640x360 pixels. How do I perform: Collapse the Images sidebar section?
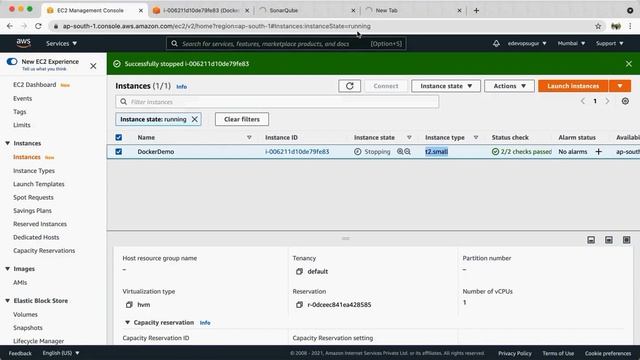[8, 269]
